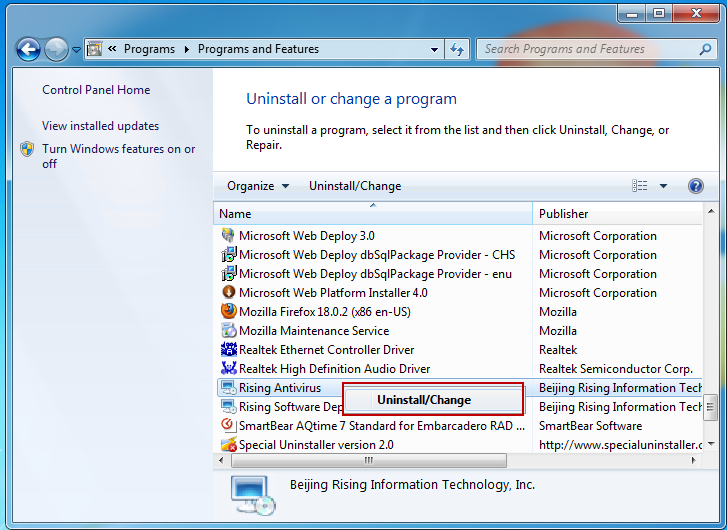Click the Windows features shield icon
The image size is (727, 530).
(27, 149)
